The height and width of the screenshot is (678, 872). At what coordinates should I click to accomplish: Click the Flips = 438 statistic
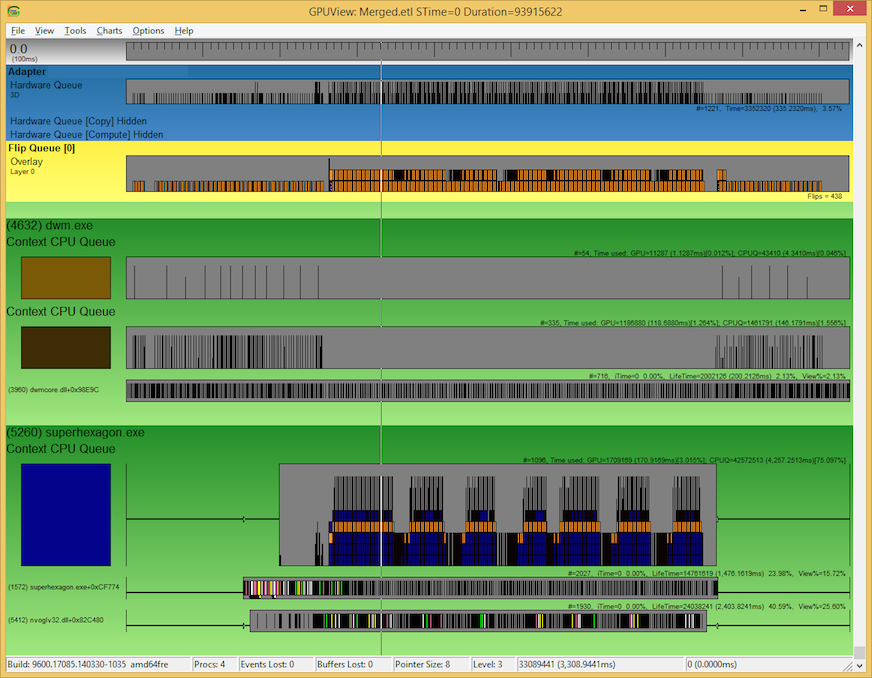tap(825, 196)
